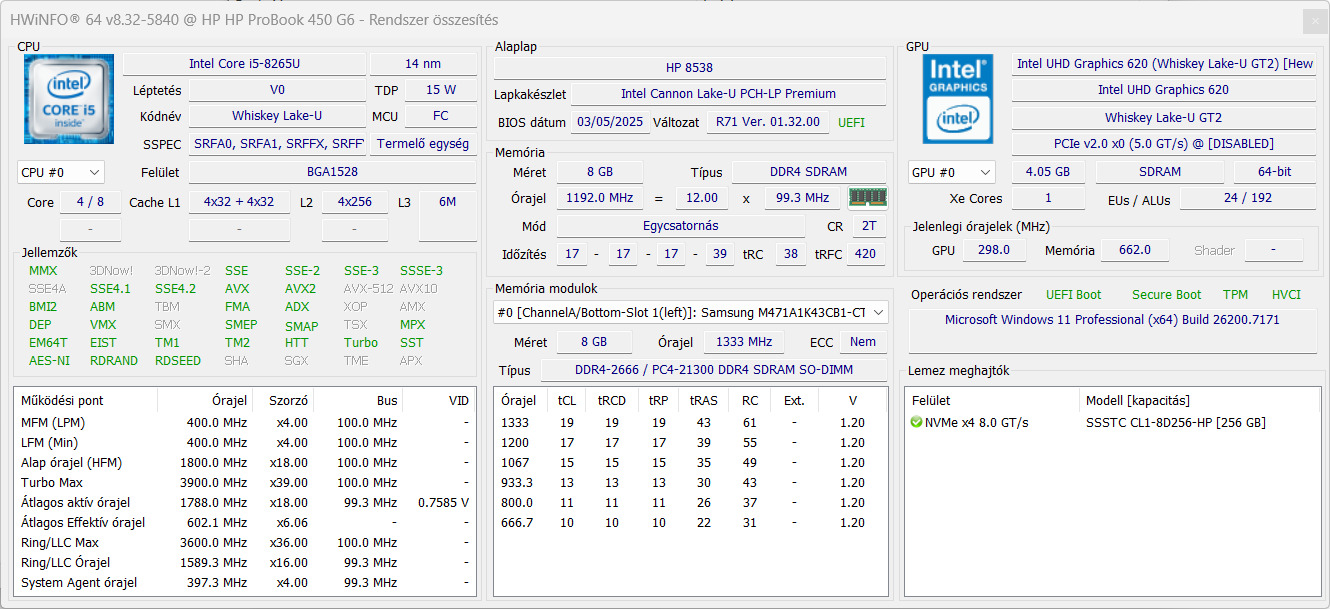
Task: Open the GPU #0 selector dropdown
Action: click(952, 172)
